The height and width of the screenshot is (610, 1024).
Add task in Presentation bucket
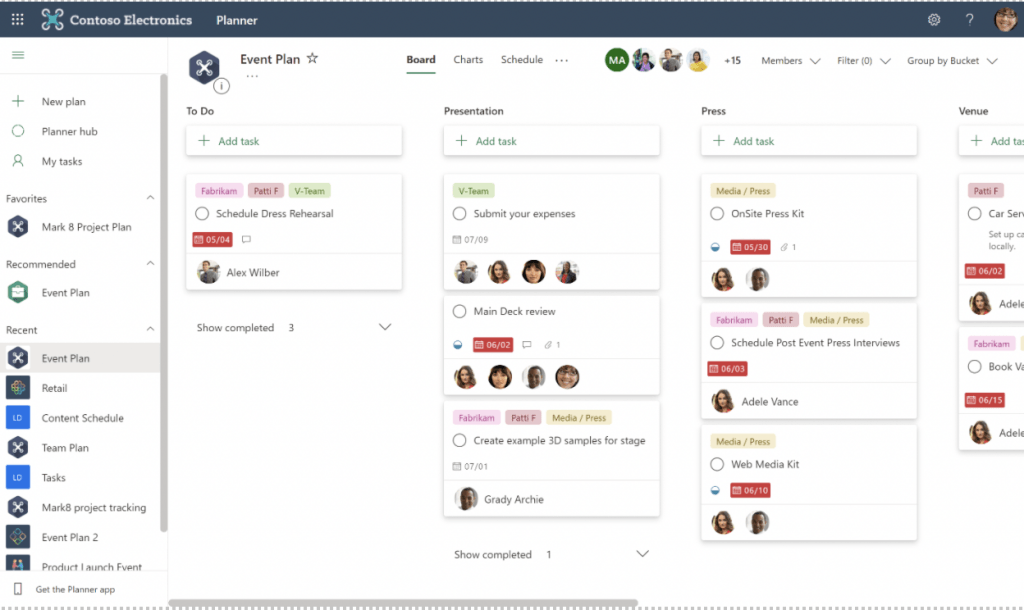(x=551, y=141)
